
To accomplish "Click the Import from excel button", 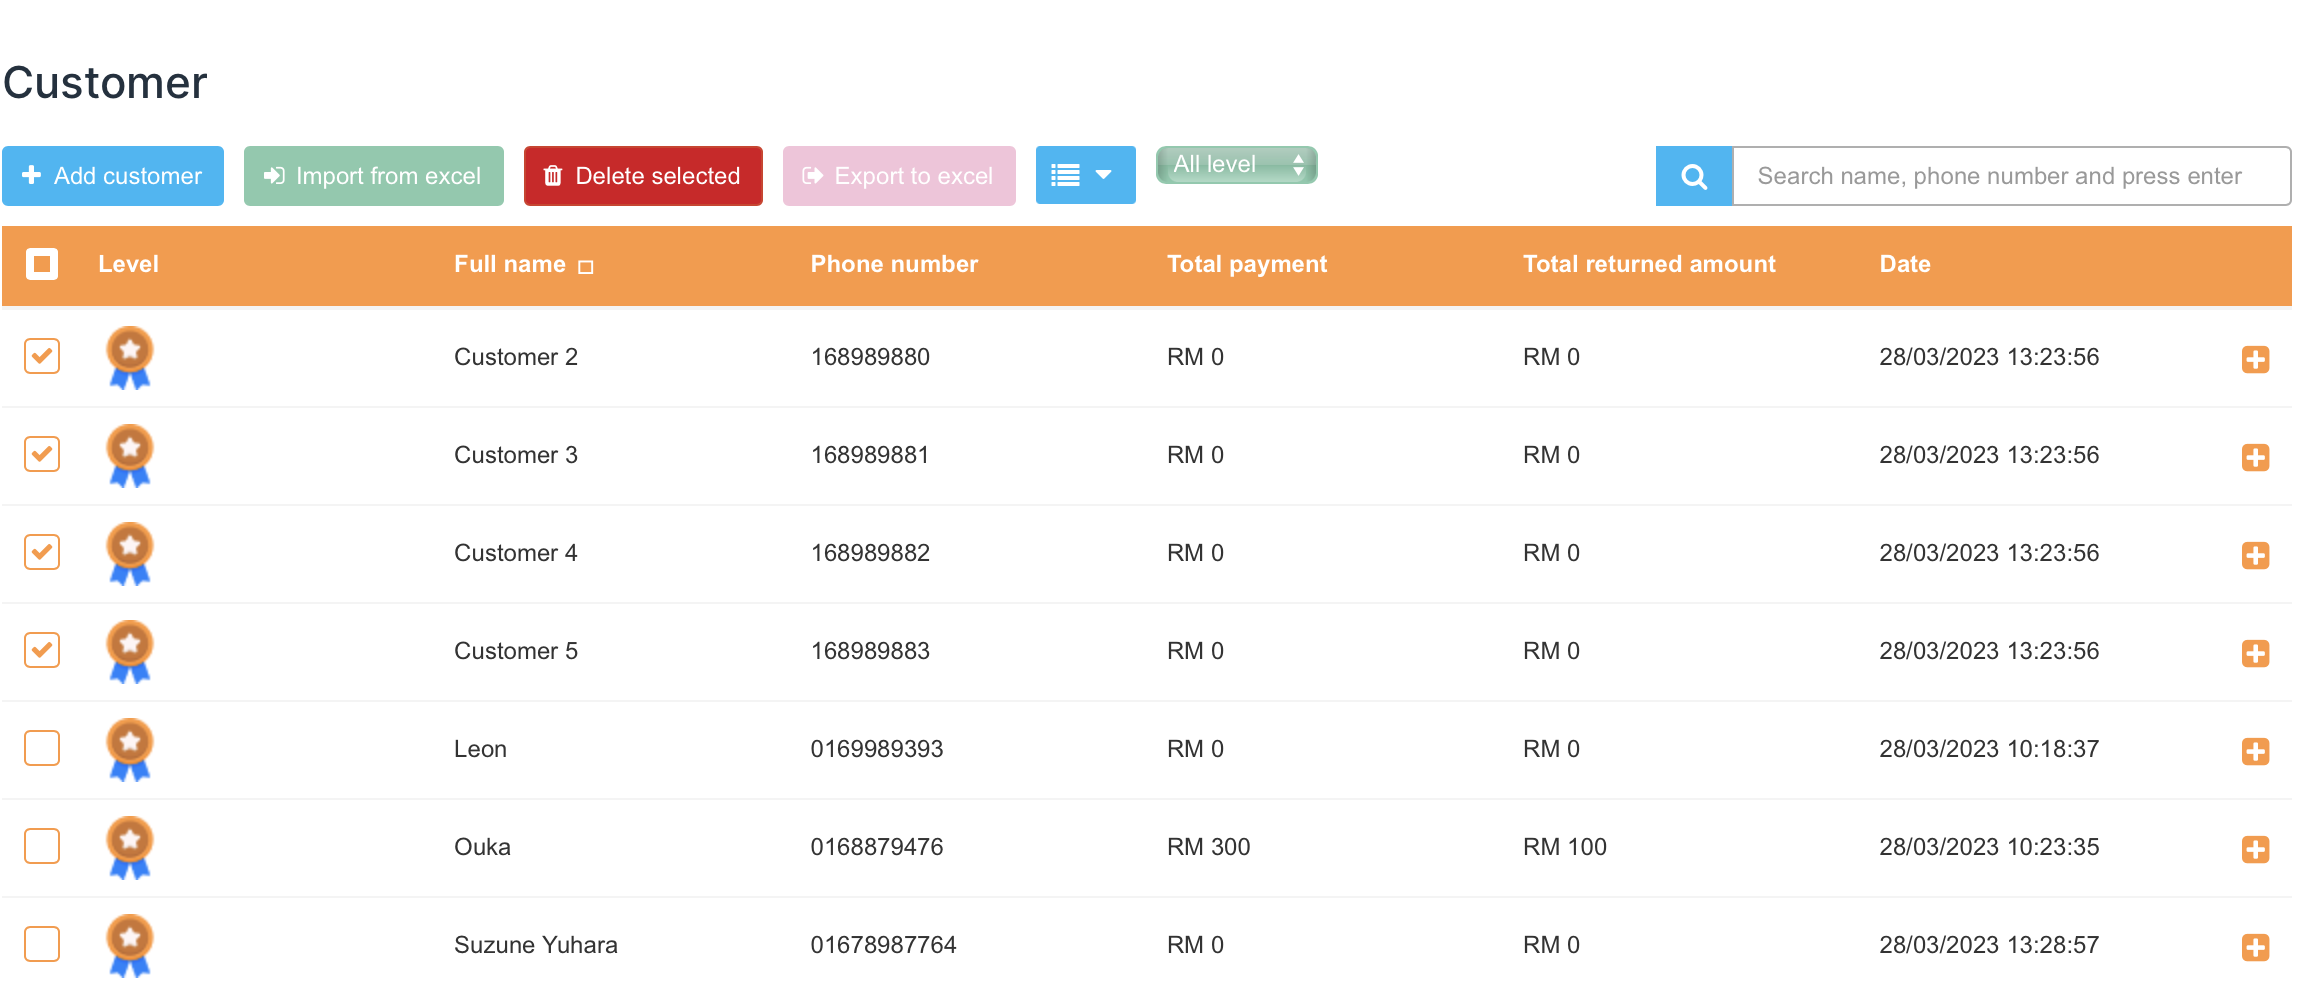I will [373, 176].
